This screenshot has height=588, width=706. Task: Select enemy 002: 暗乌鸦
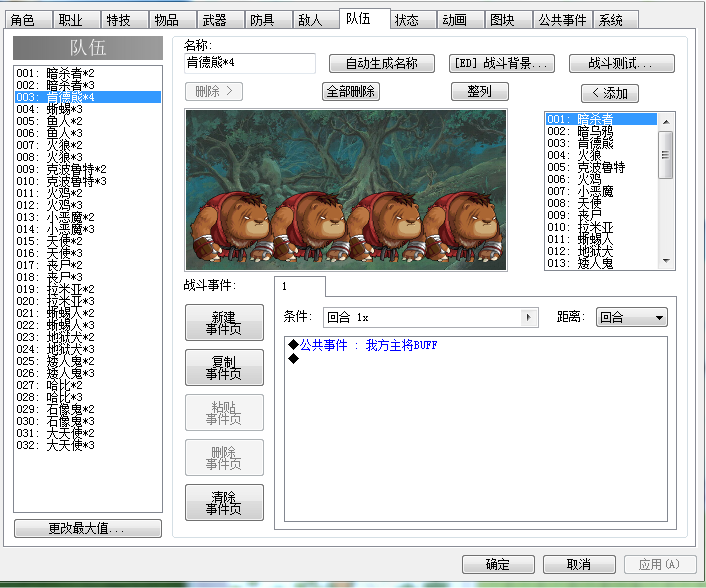click(x=601, y=131)
